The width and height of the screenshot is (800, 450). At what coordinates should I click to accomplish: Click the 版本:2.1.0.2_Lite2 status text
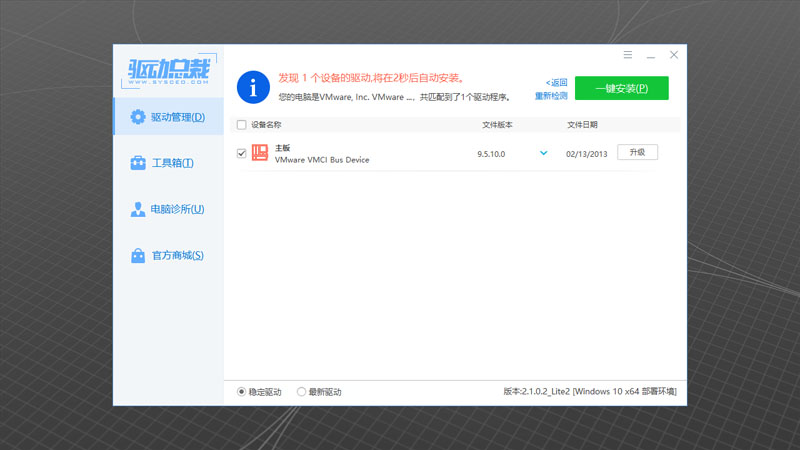point(590,391)
